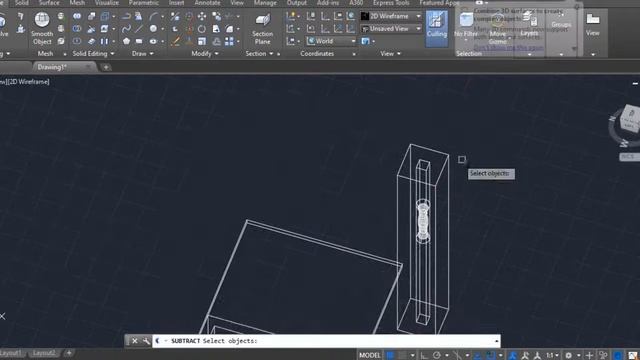Pick the Line draw tool
The image size is (640, 360).
(x=139, y=29)
